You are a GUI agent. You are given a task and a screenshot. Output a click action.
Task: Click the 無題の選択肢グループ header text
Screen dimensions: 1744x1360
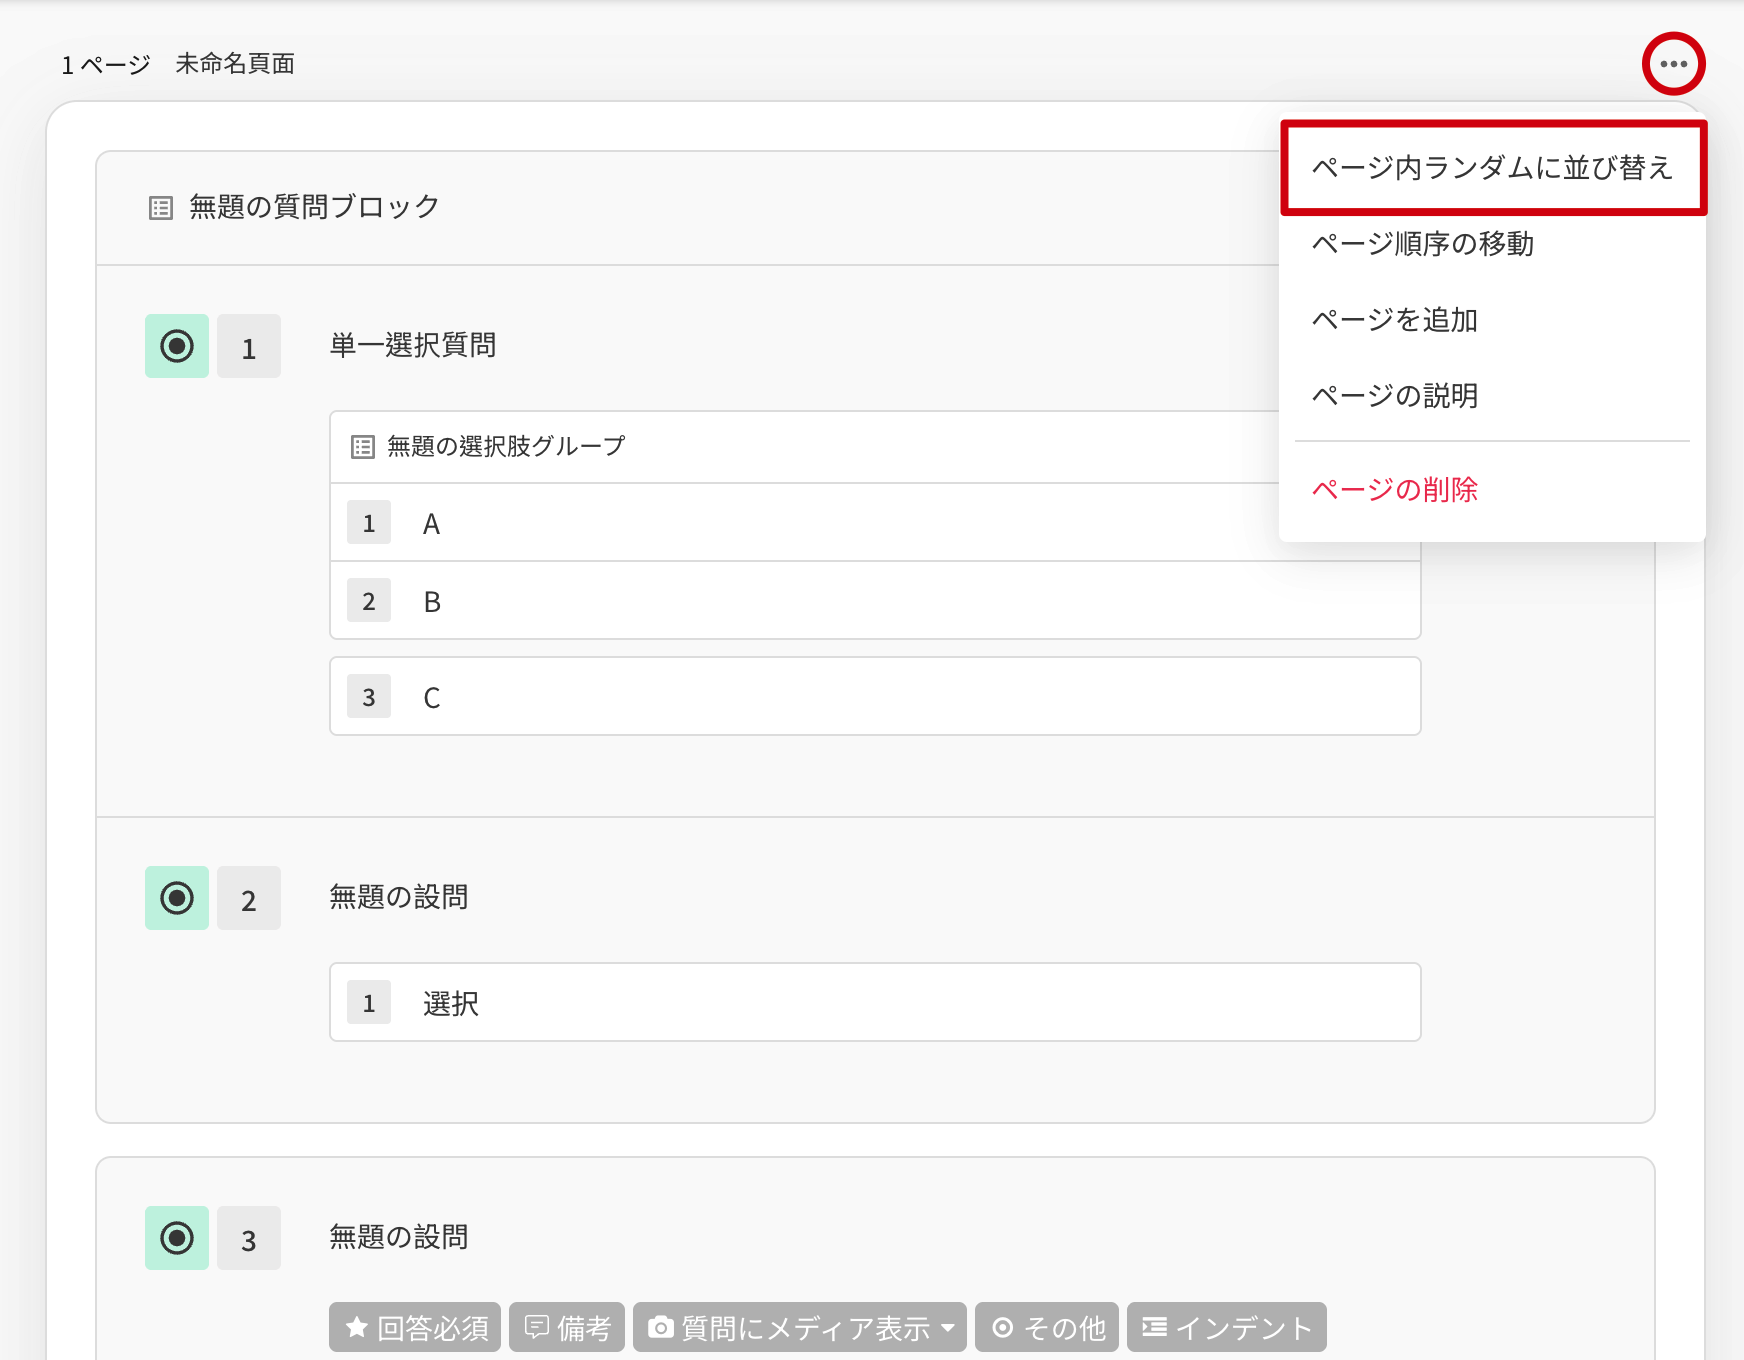[x=506, y=446]
